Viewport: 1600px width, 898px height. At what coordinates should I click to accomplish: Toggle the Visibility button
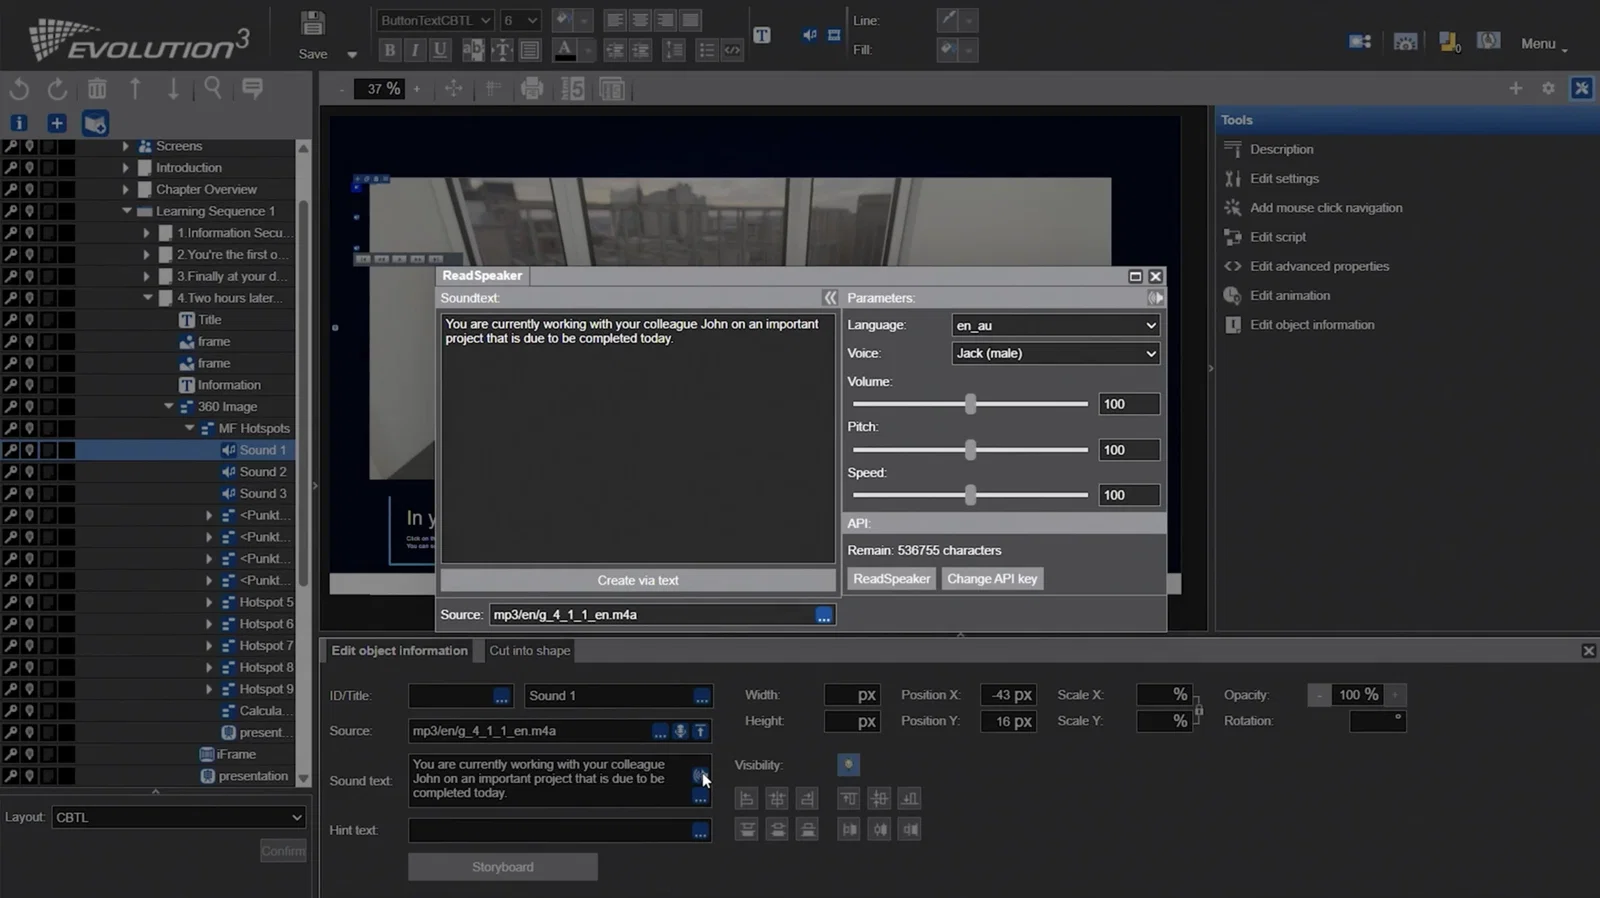pyautogui.click(x=848, y=765)
